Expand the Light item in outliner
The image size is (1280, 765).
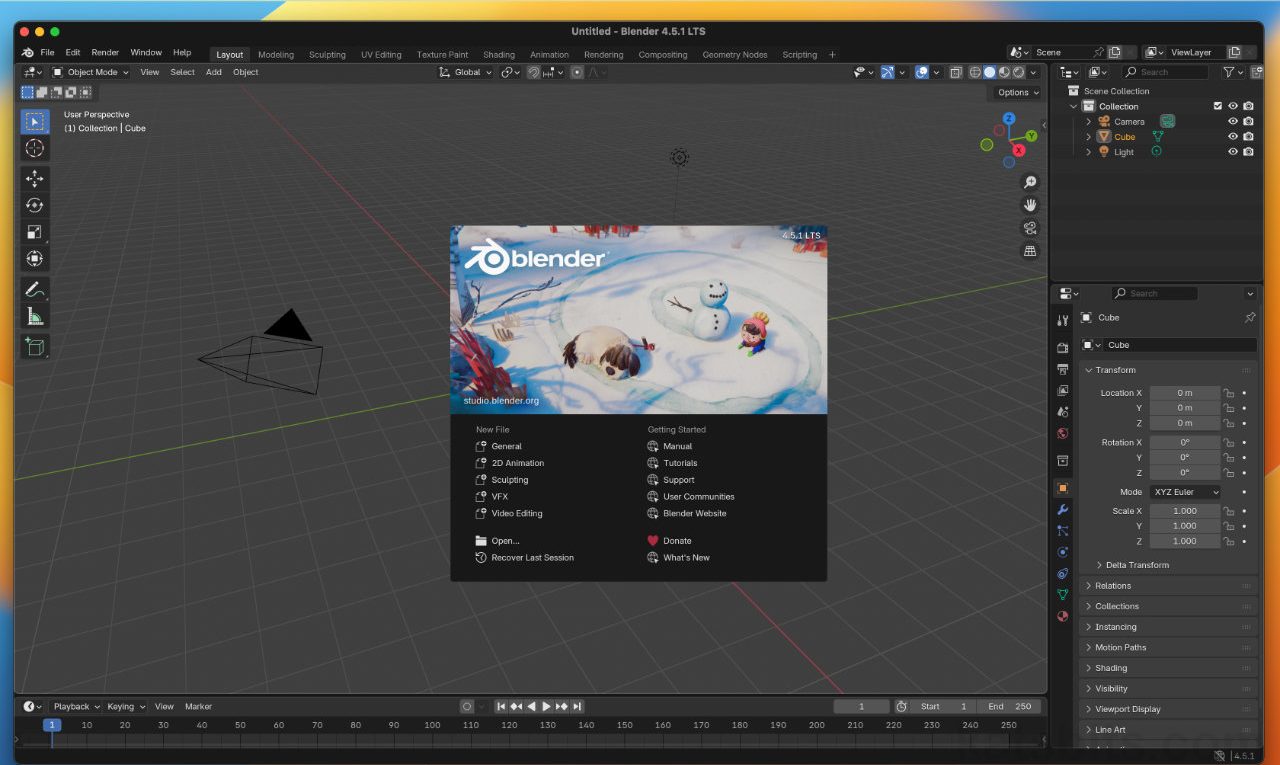1089,152
